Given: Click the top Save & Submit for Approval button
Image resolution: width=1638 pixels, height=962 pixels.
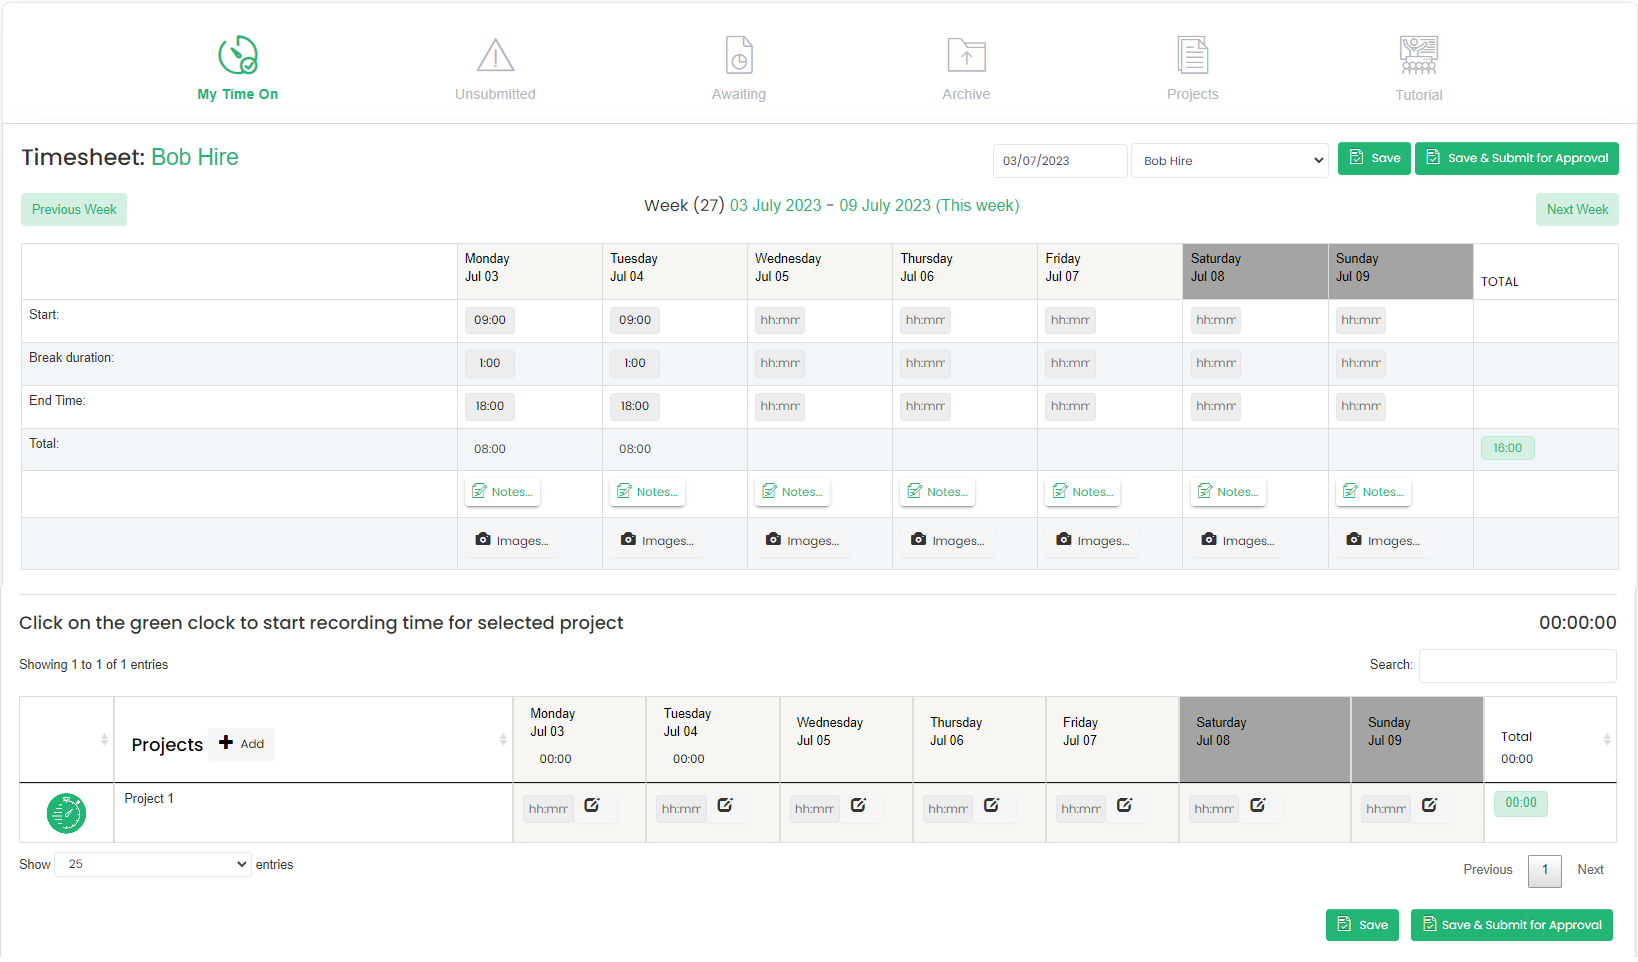Looking at the screenshot, I should pos(1516,159).
